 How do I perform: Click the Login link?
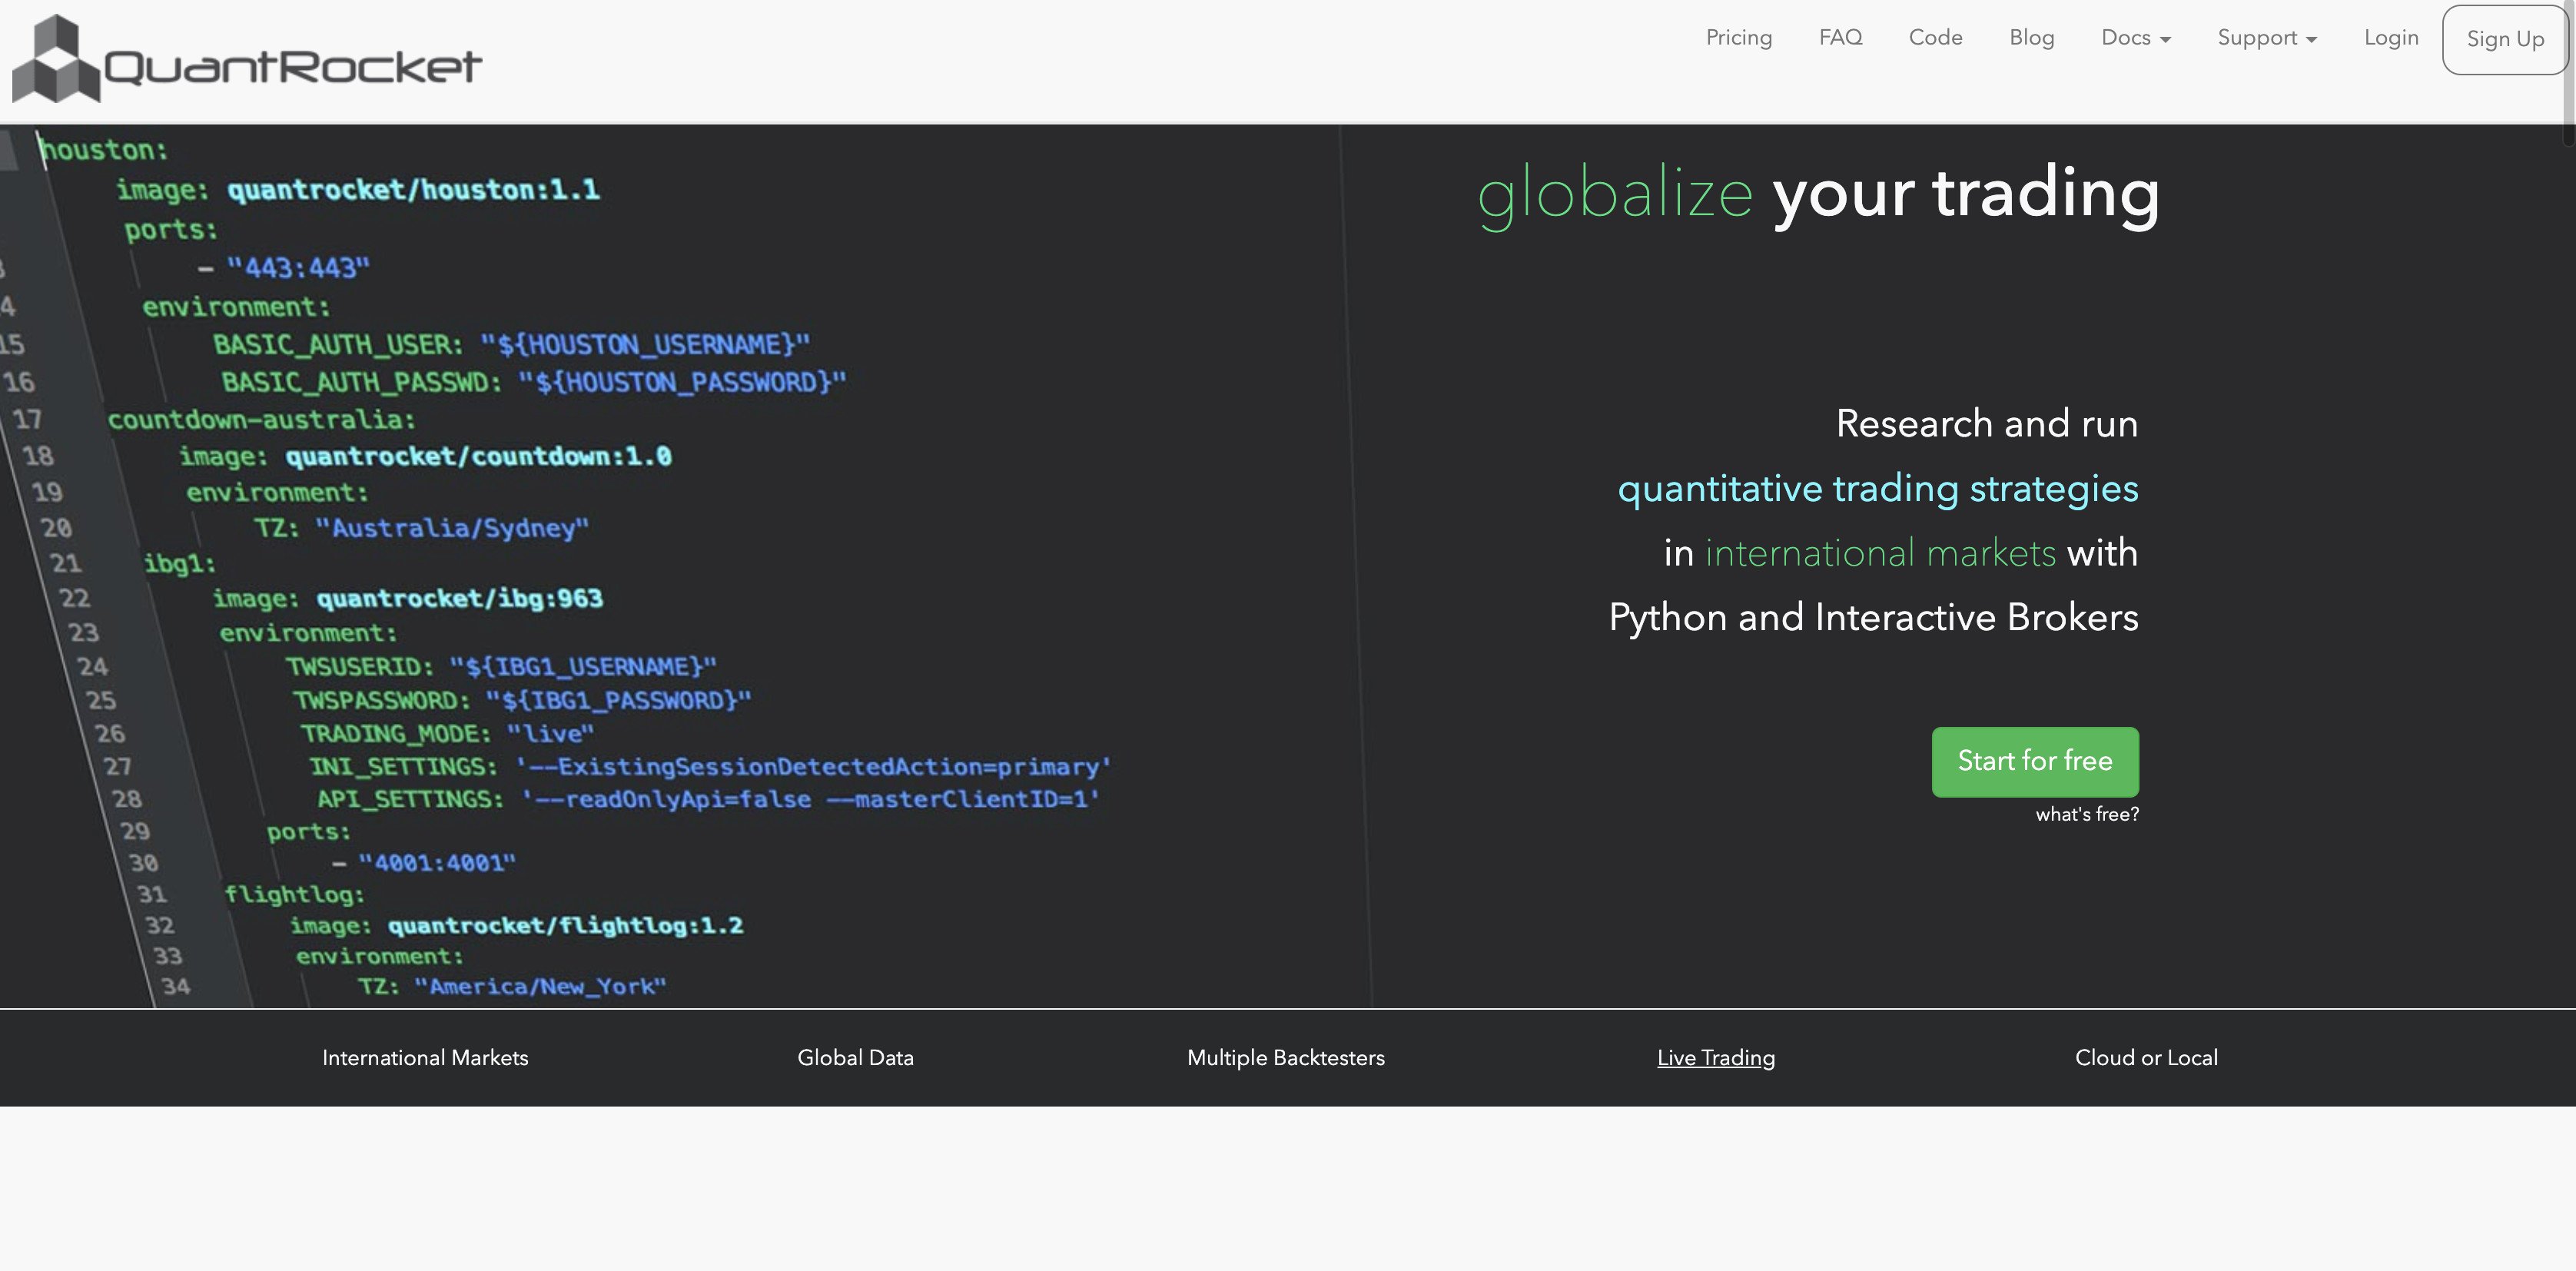[2390, 38]
